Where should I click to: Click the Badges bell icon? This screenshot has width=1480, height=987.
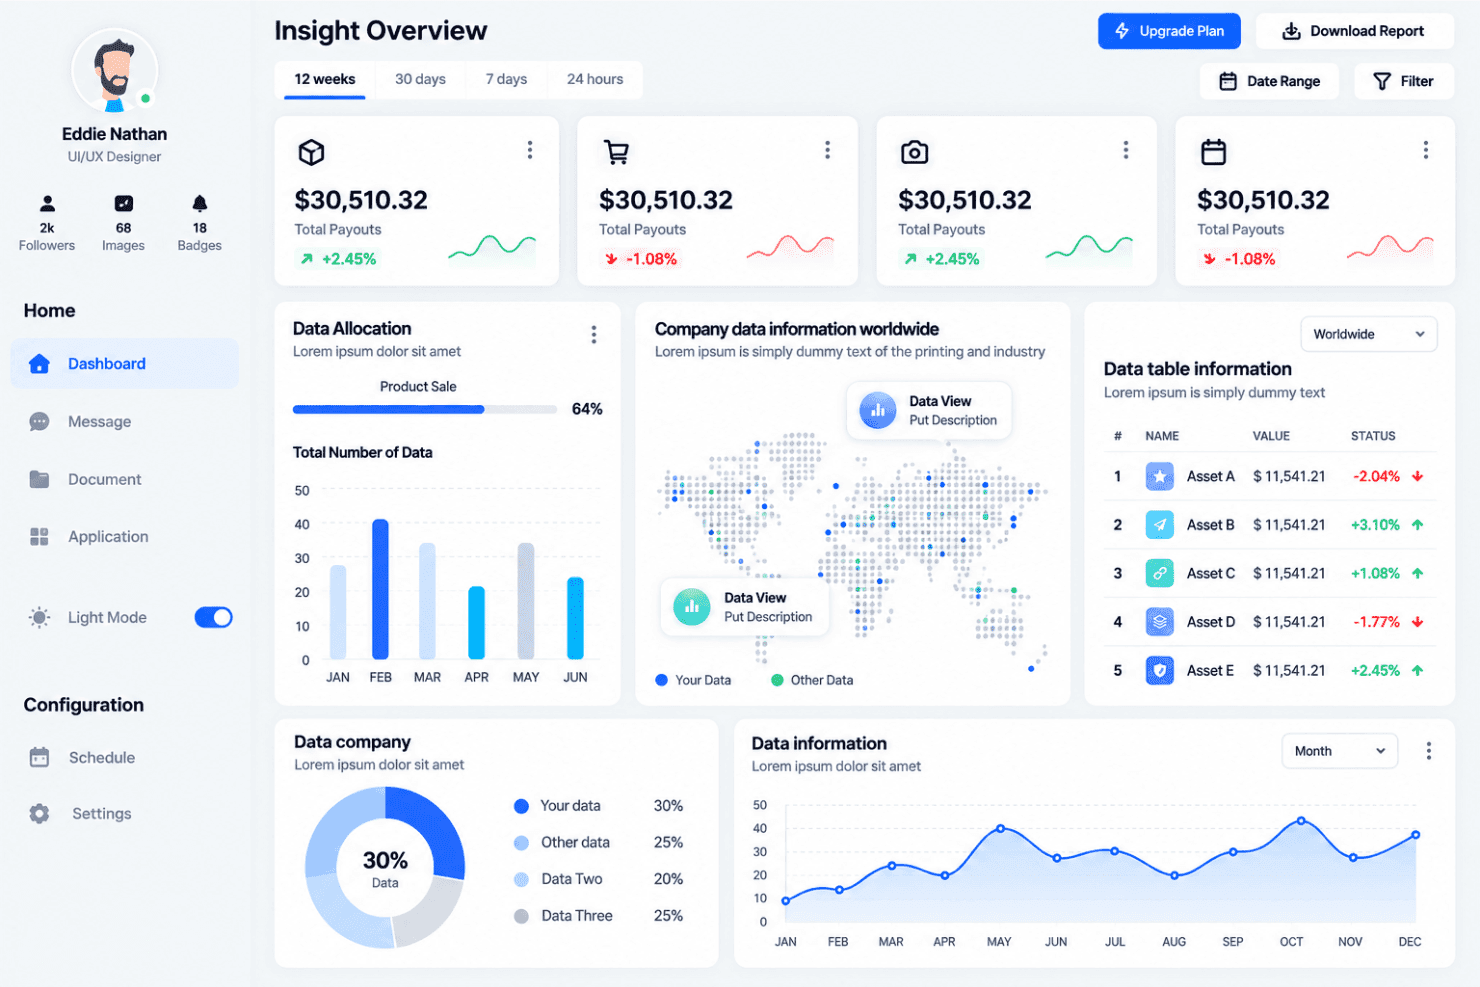tap(200, 203)
